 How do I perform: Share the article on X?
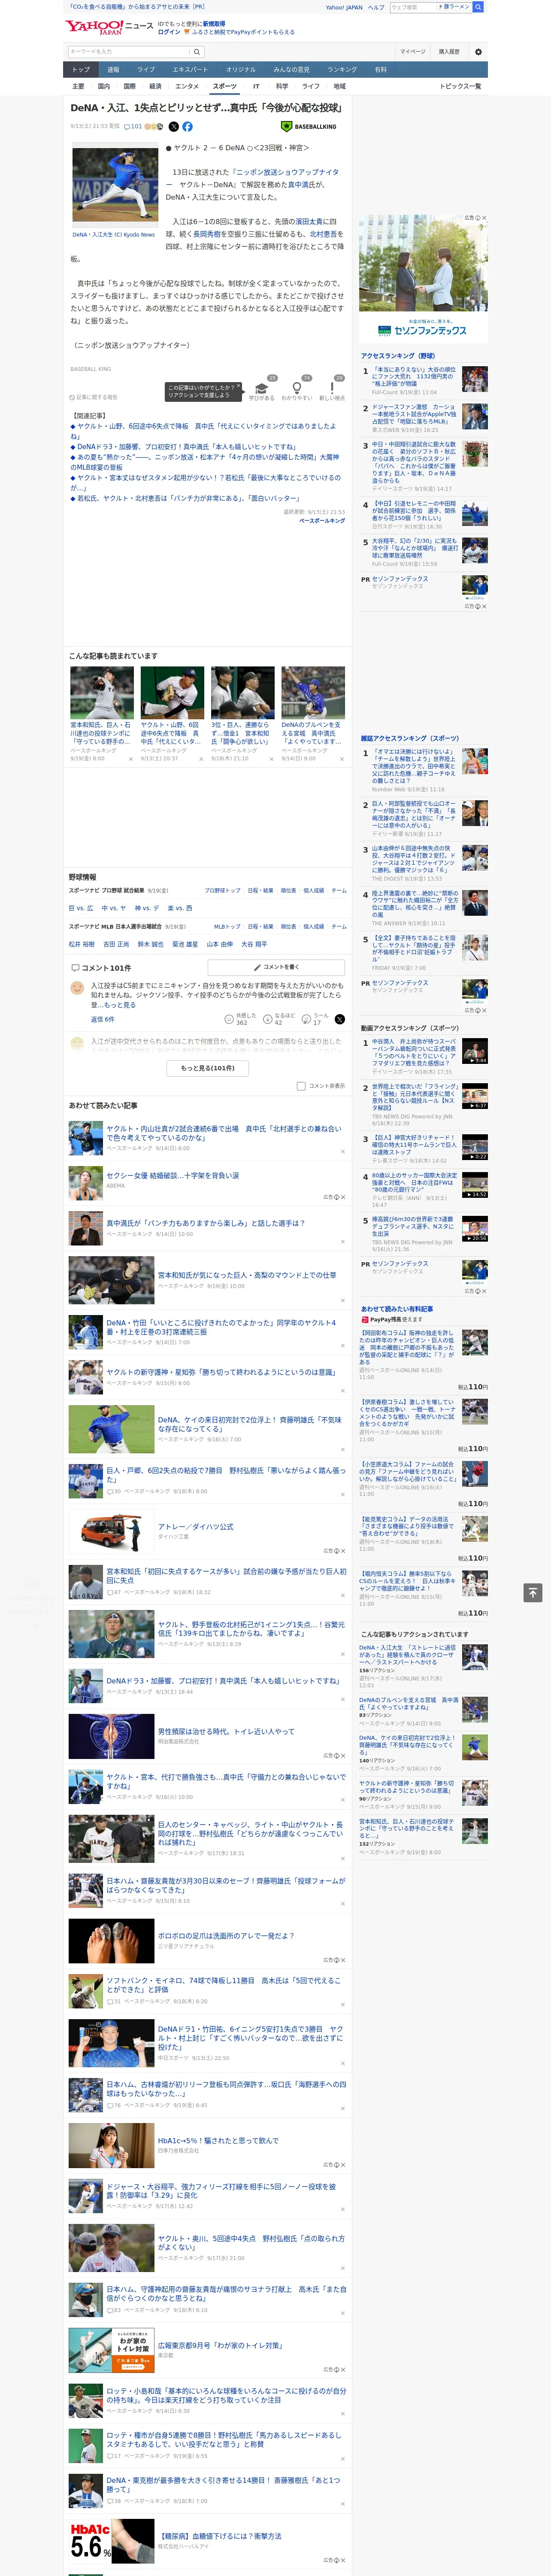click(174, 127)
